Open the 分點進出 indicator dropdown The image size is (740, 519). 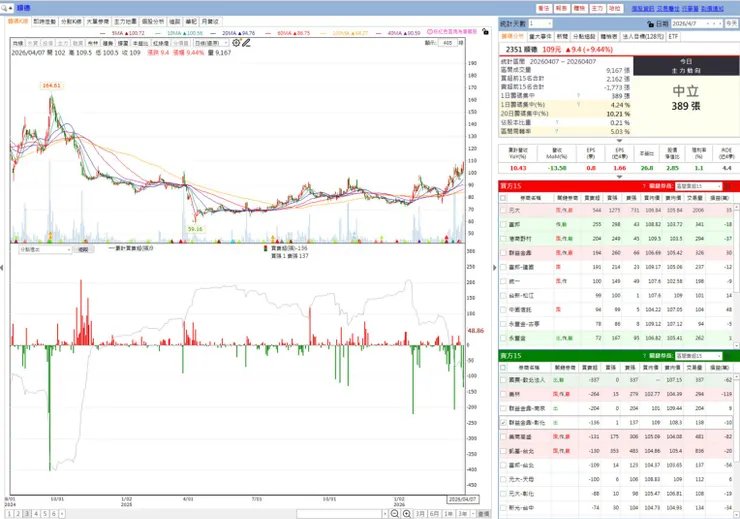[x=45, y=250]
